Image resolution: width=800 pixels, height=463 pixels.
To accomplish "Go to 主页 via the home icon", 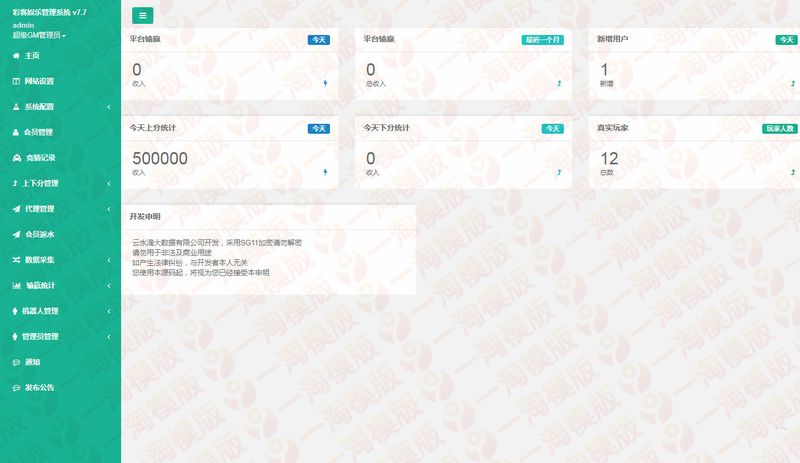I will coord(16,56).
